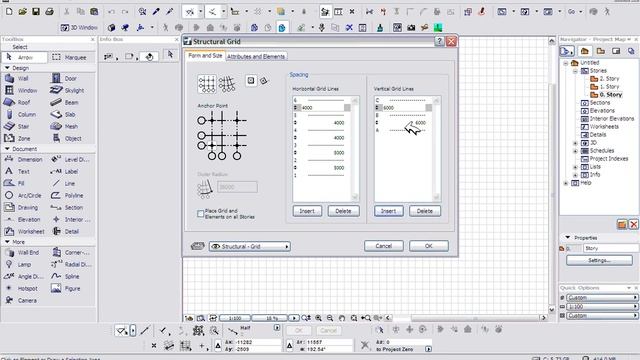This screenshot has height=360, width=640.
Task: Choose the bottom-left anchor point circle
Action: tap(201, 145)
